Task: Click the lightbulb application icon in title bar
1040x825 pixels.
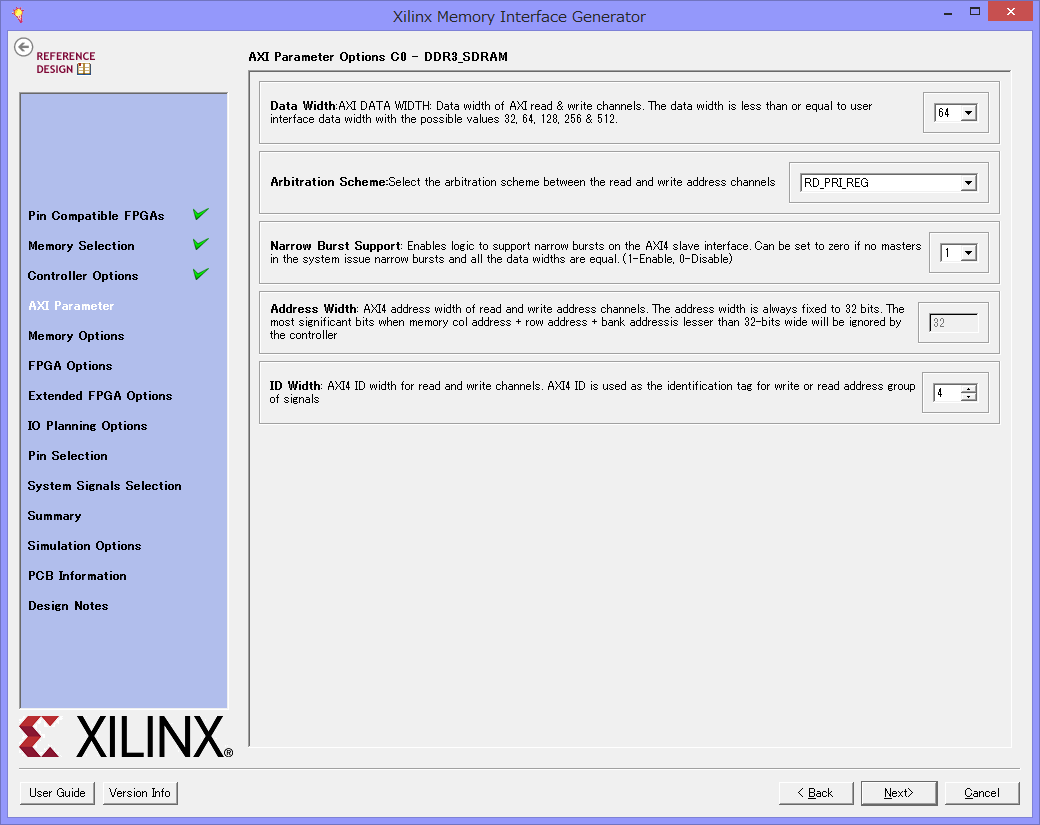Action: [x=17, y=15]
